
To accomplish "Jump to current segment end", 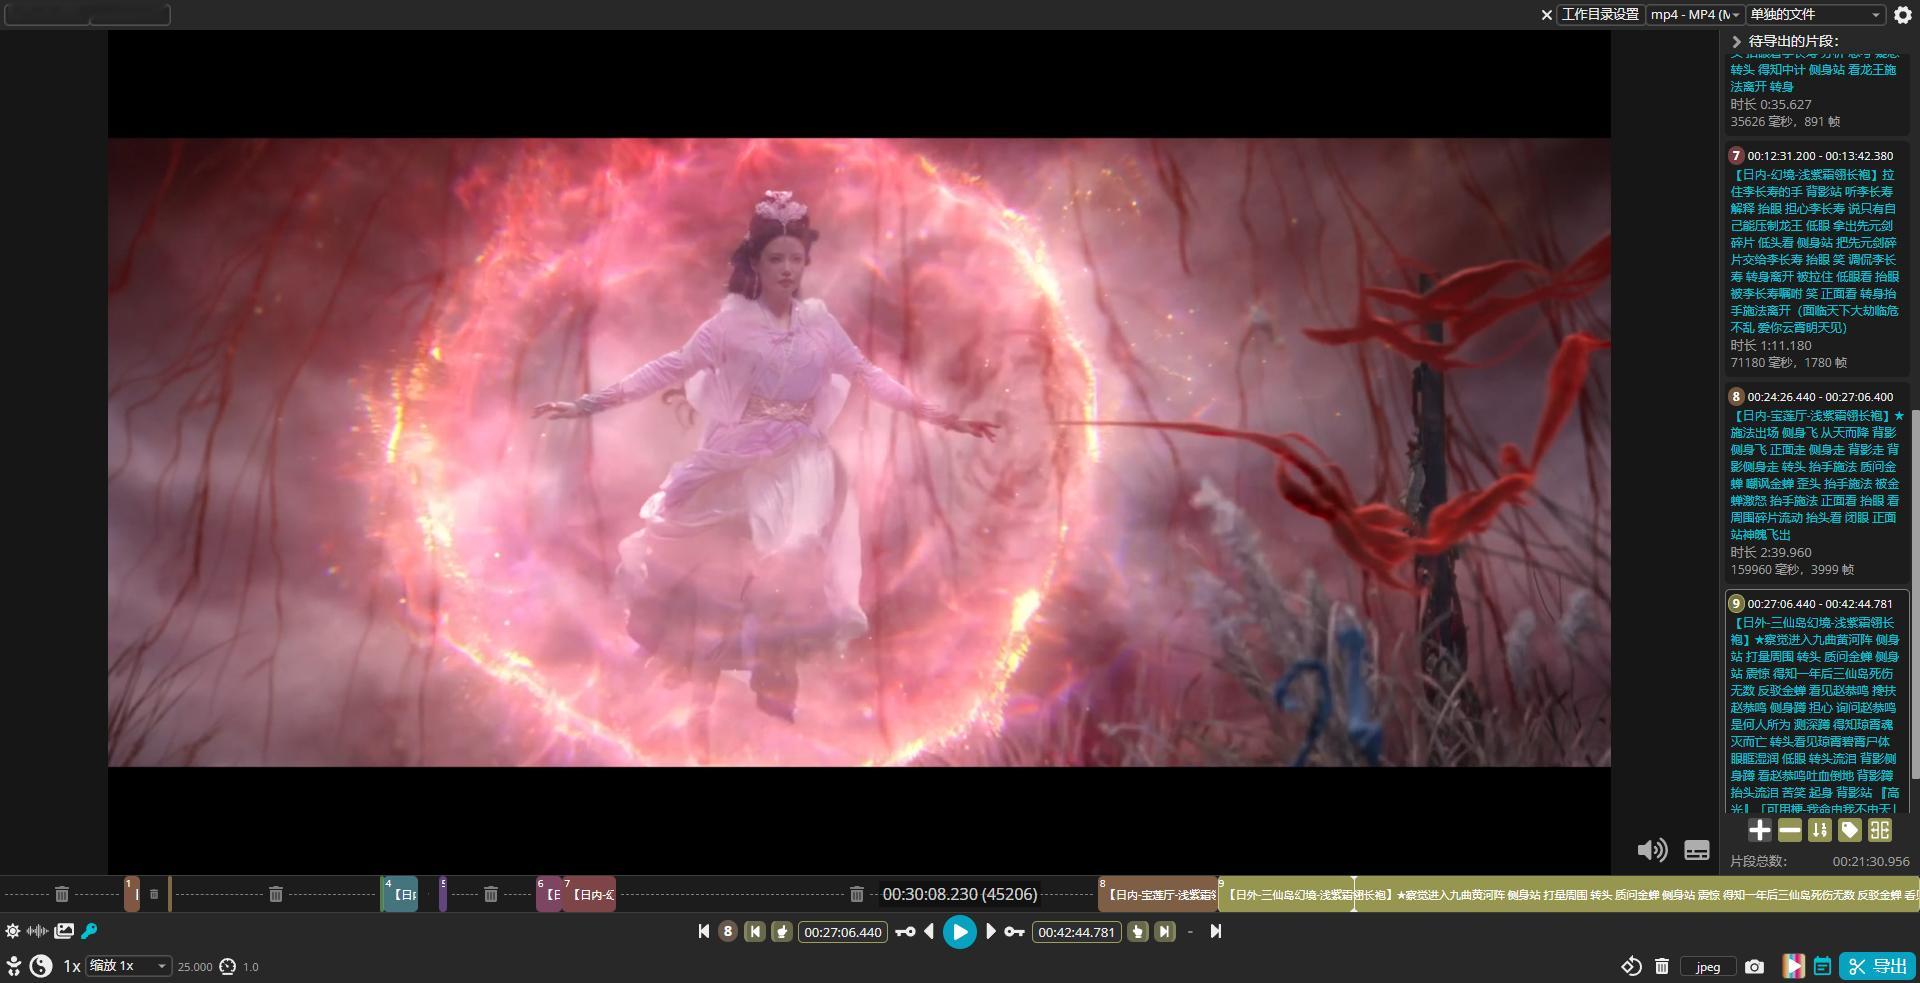I will [x=1165, y=931].
